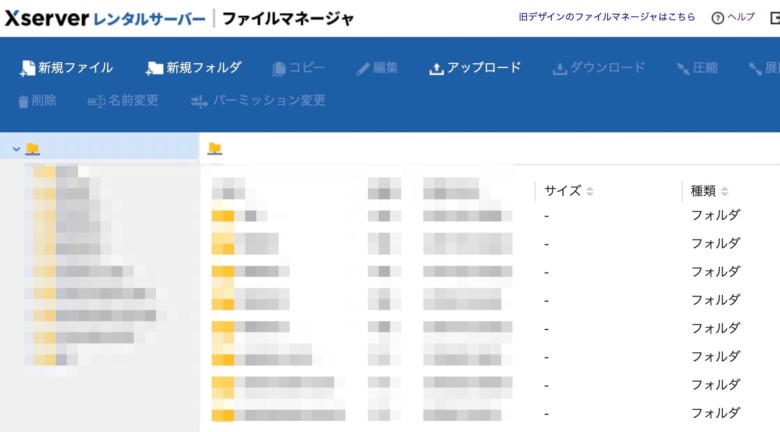Image resolution: width=780 pixels, height=432 pixels.
Task: Open the 旧デザインのファイルマネージャはこちら link
Action: (x=607, y=17)
